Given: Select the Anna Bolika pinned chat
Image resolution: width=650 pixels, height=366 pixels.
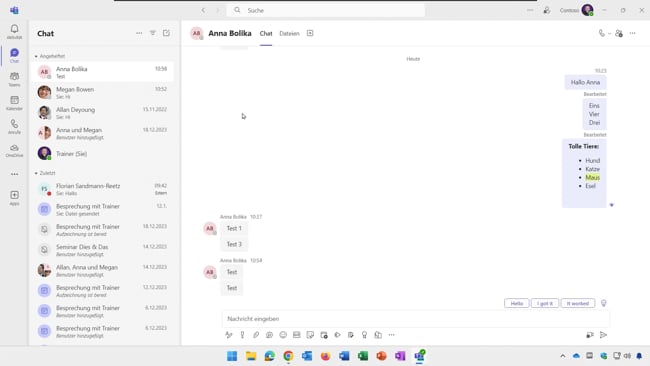Looking at the screenshot, I should coord(102,72).
